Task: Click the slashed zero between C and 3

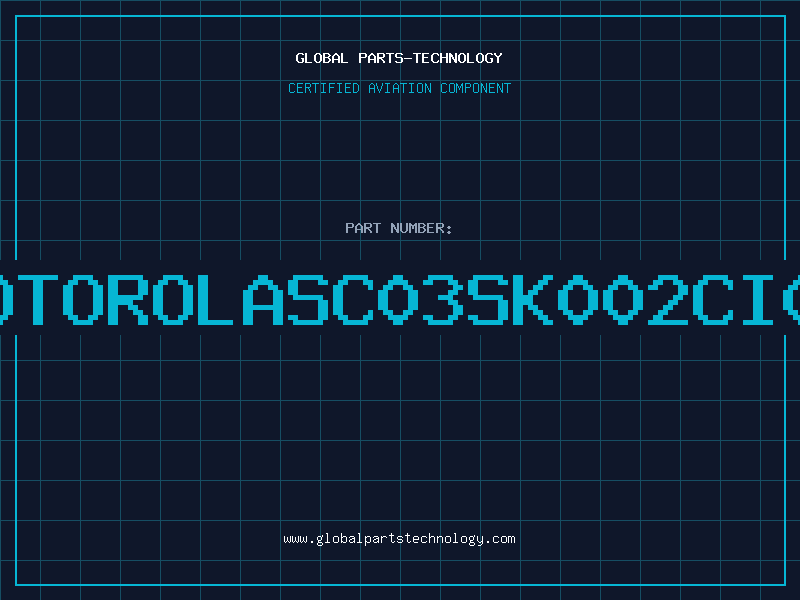Action: click(x=398, y=299)
